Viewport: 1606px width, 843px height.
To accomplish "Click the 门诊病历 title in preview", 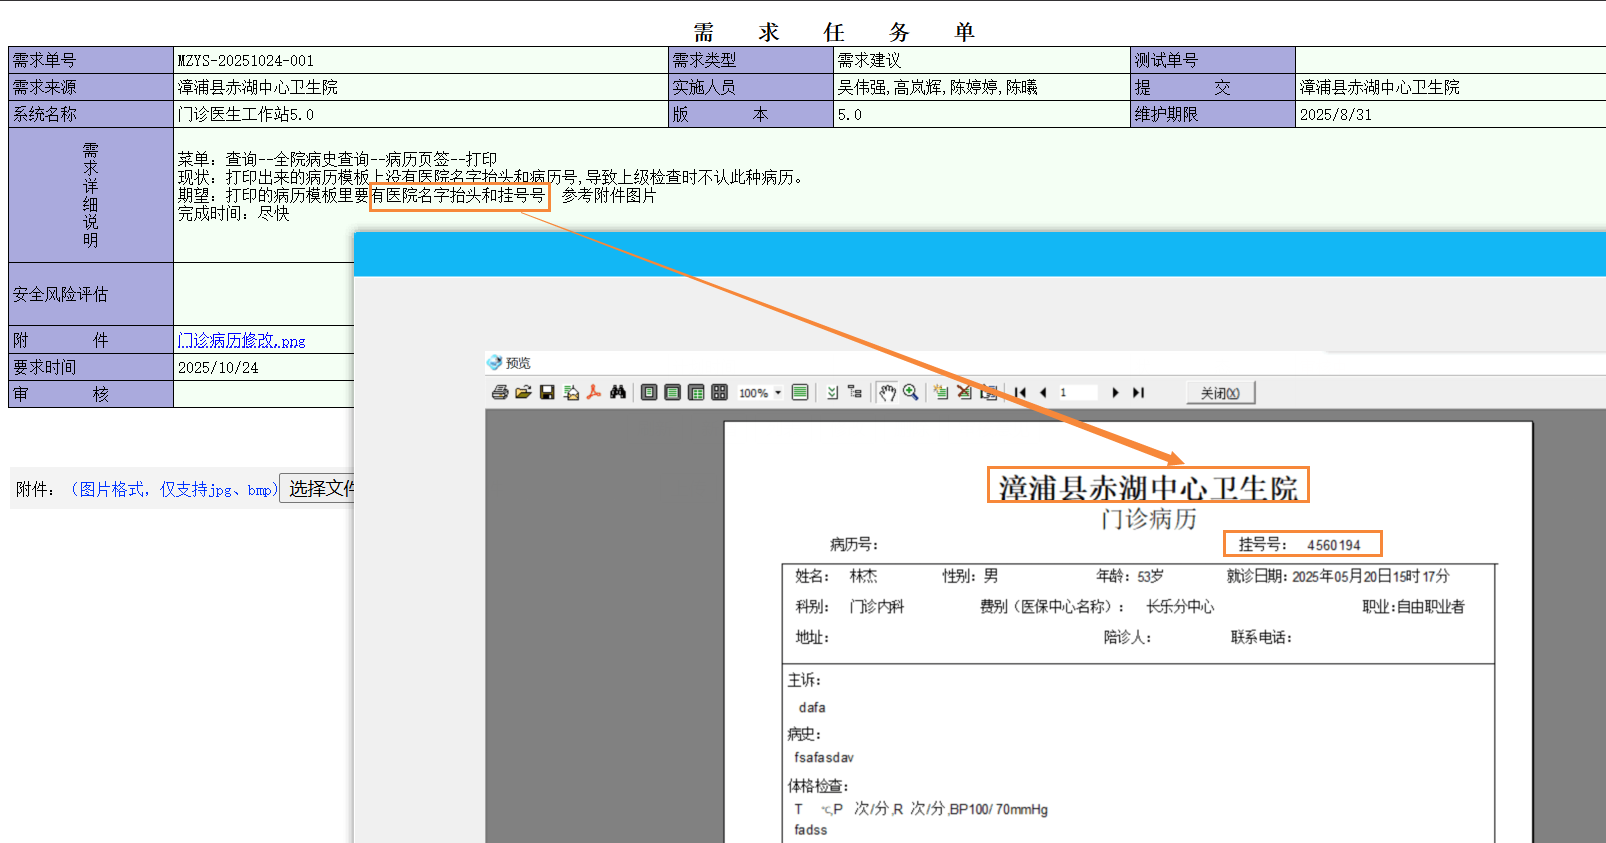I will click(1148, 519).
